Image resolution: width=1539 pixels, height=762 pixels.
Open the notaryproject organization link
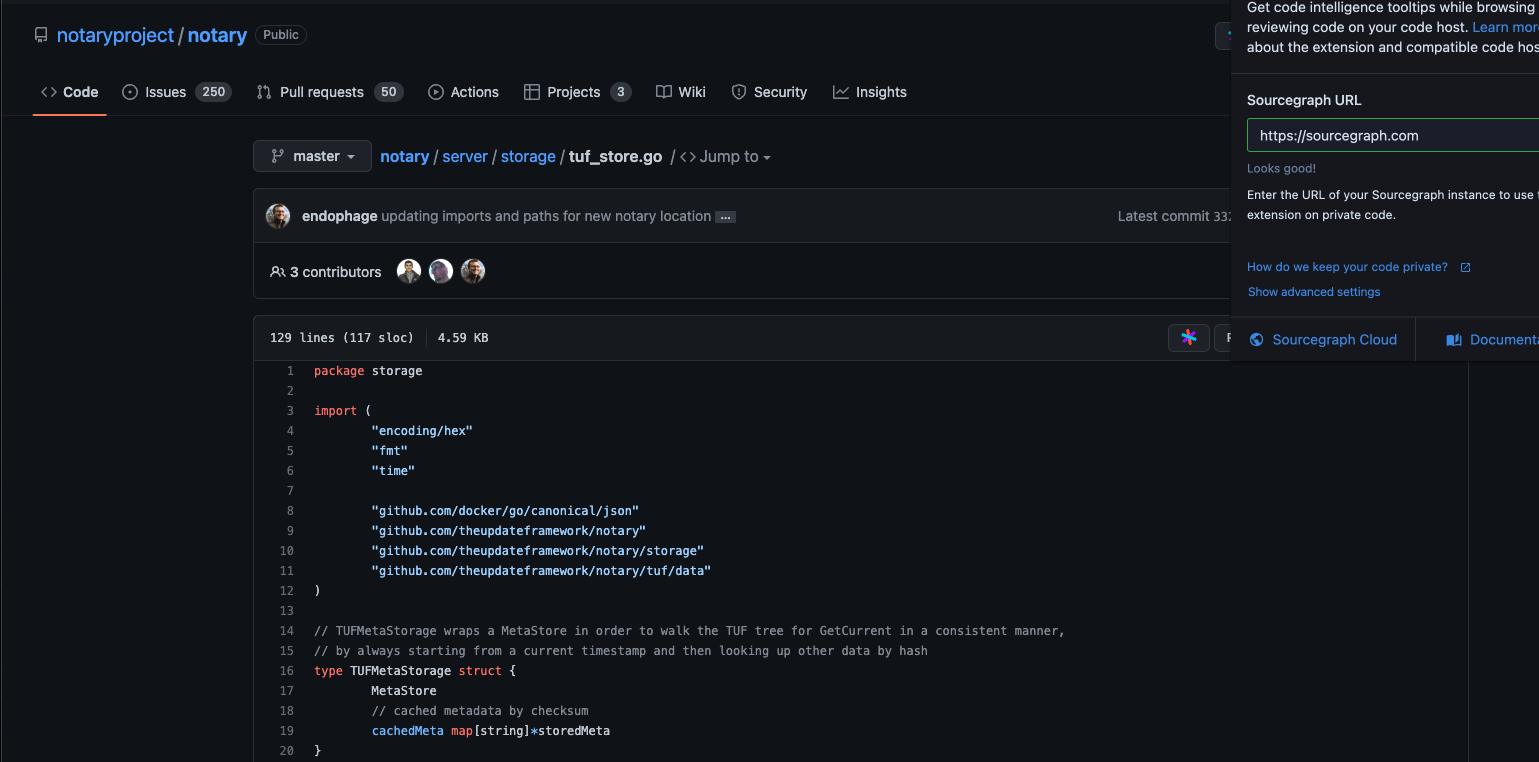pyautogui.click(x=115, y=35)
